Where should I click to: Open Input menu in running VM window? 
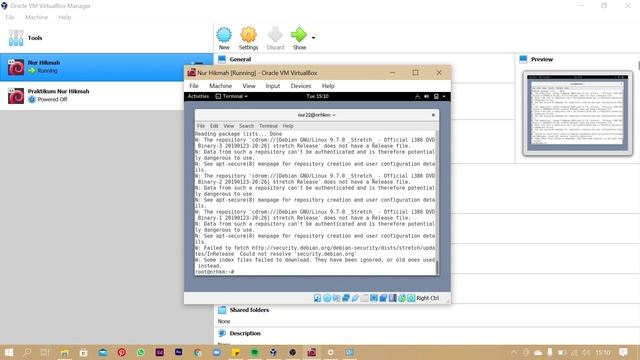273,86
